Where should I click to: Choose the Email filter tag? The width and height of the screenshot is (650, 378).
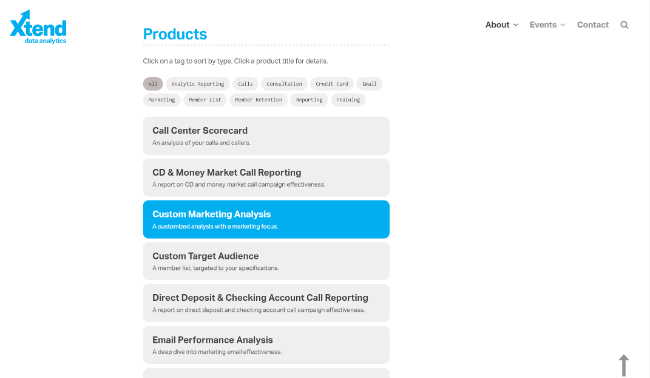pyautogui.click(x=369, y=84)
